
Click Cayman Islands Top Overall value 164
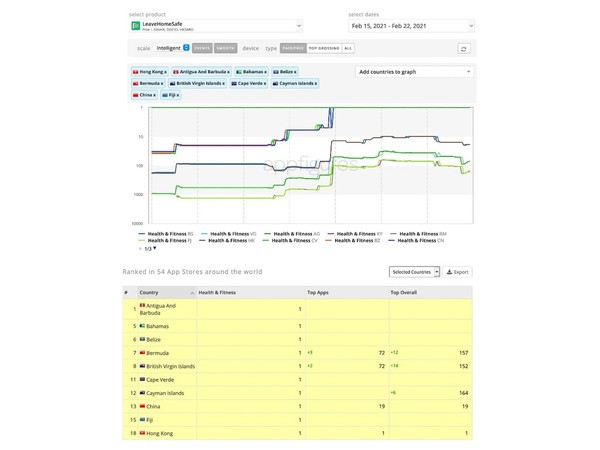[463, 393]
